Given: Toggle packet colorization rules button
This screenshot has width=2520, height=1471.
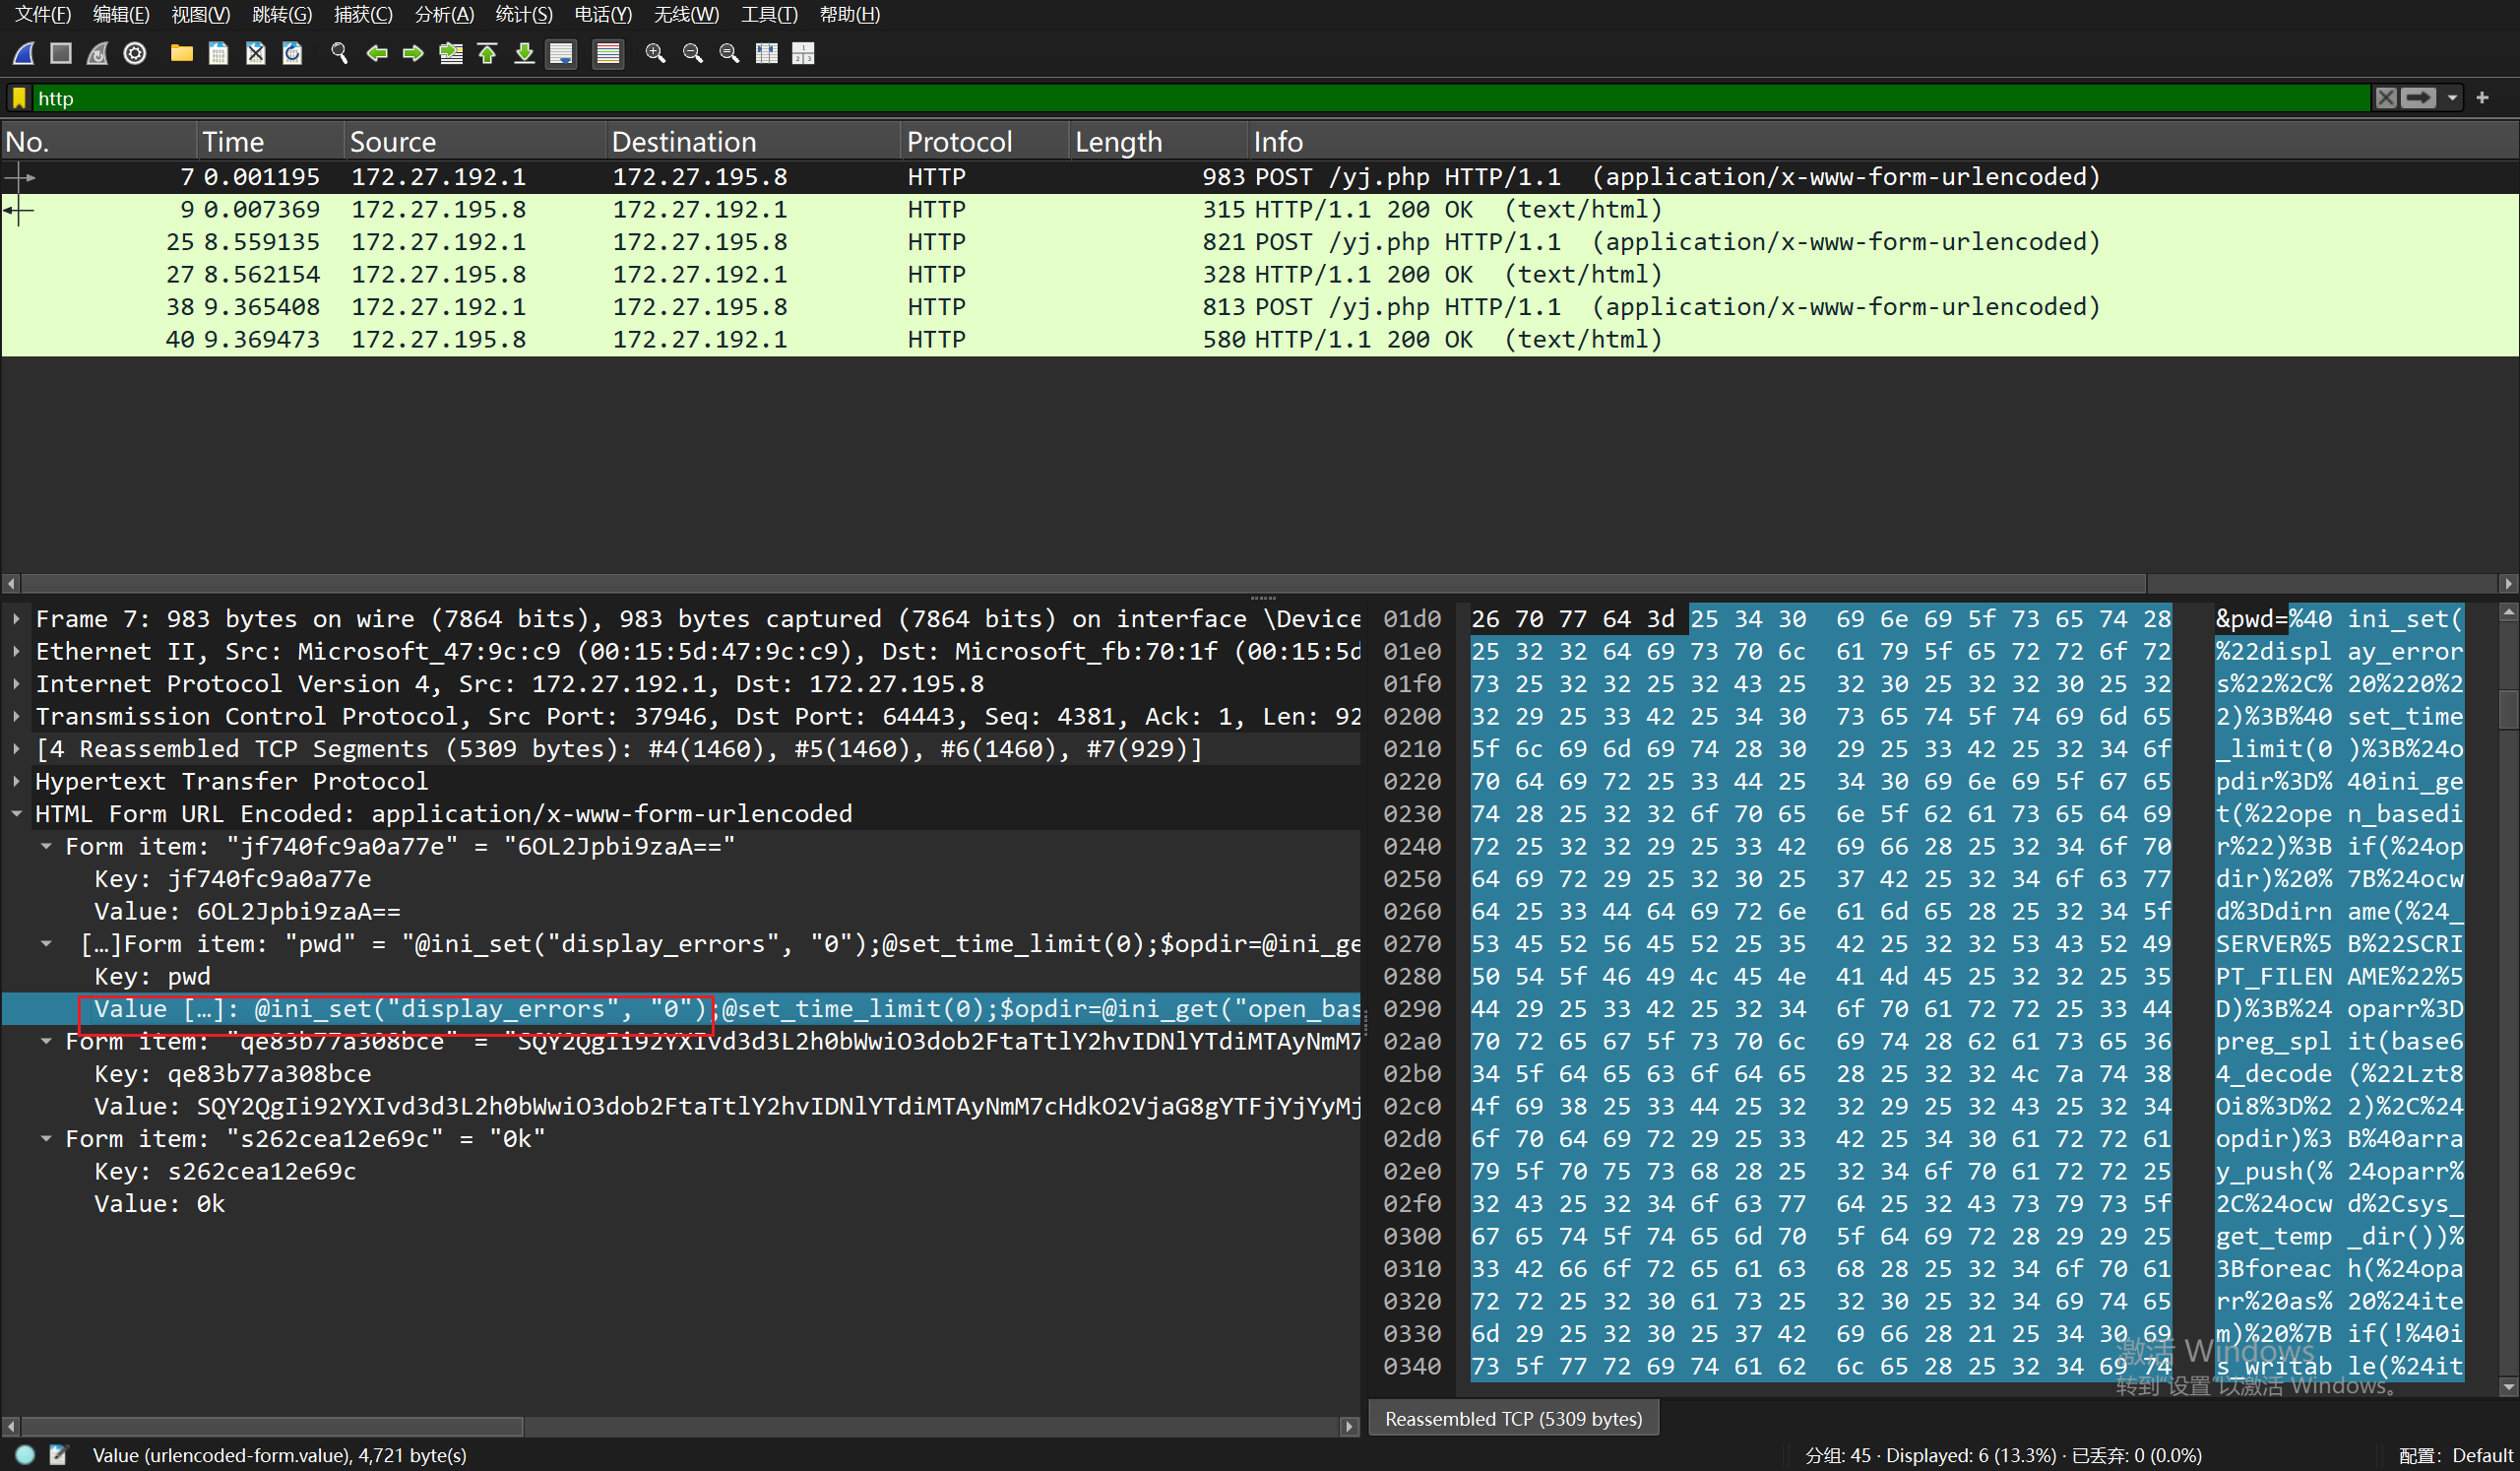Looking at the screenshot, I should (607, 53).
